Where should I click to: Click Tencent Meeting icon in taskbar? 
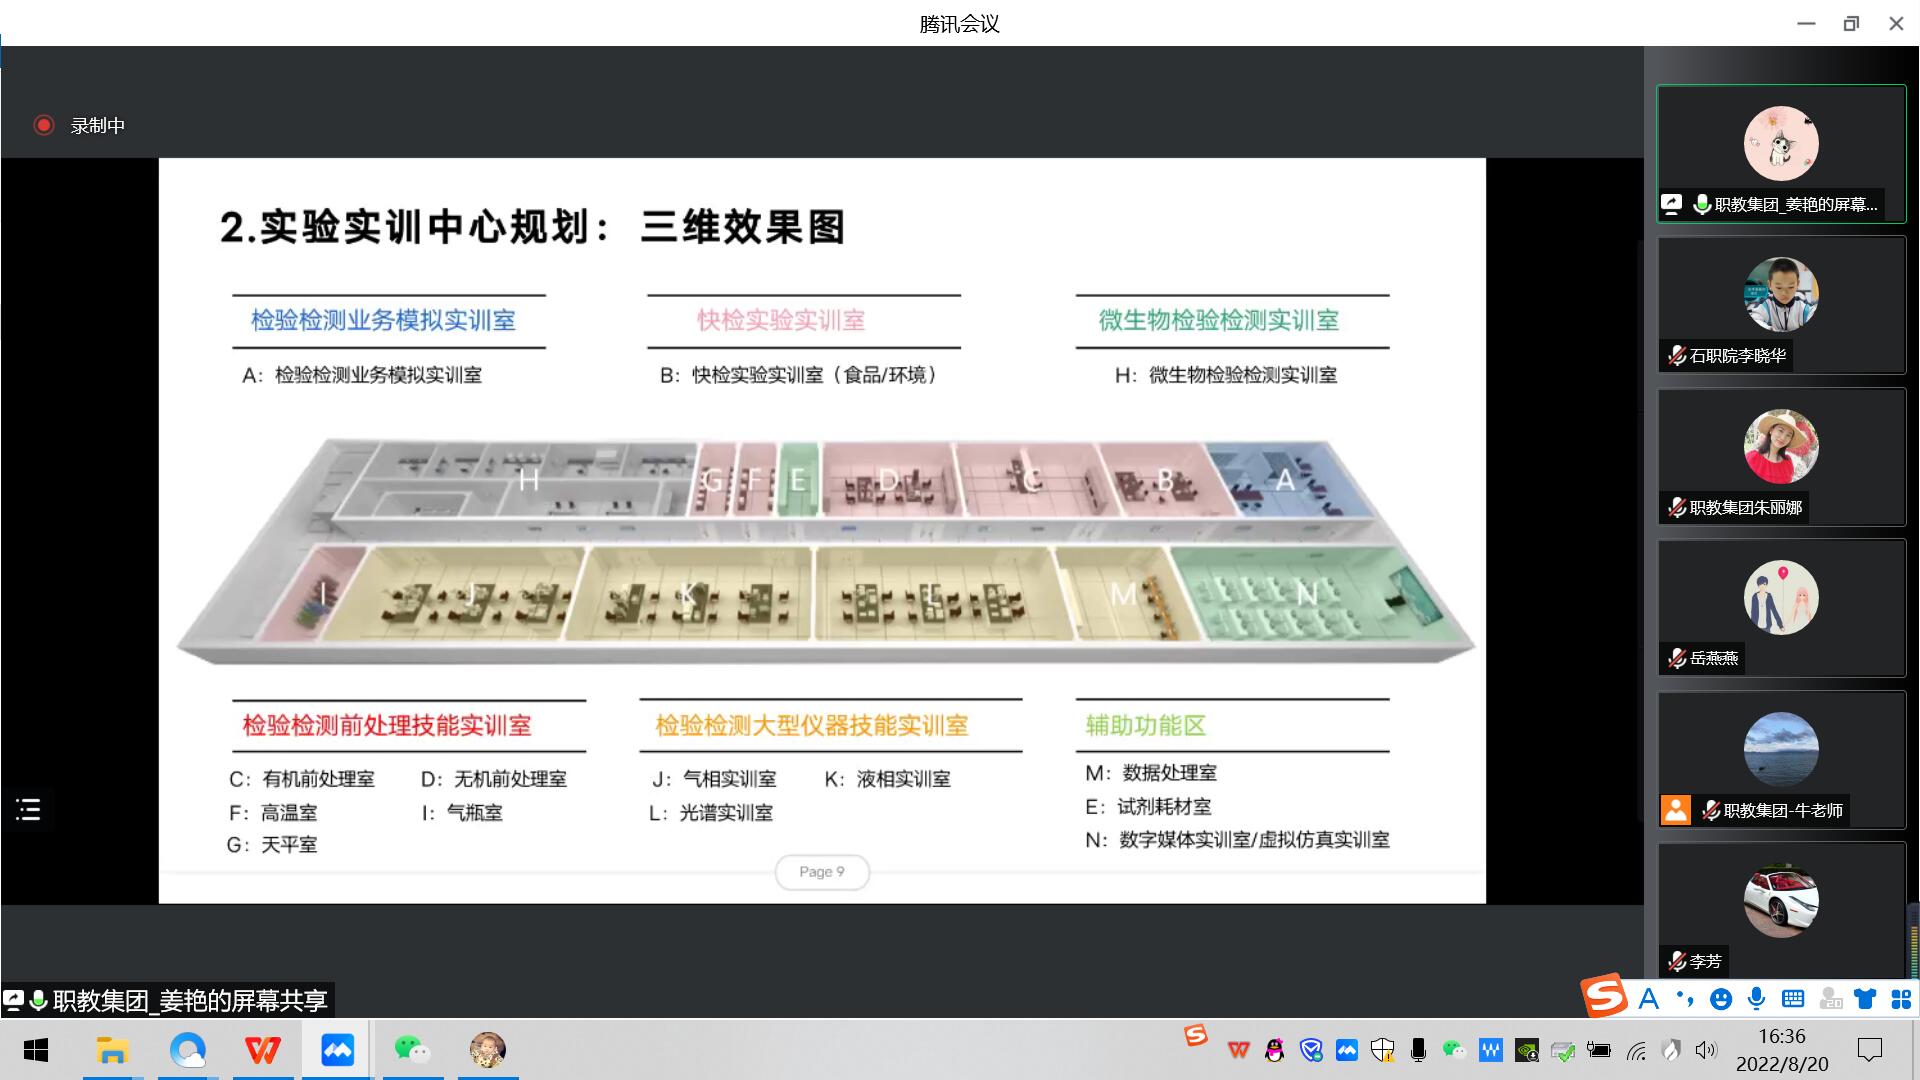(x=337, y=1050)
